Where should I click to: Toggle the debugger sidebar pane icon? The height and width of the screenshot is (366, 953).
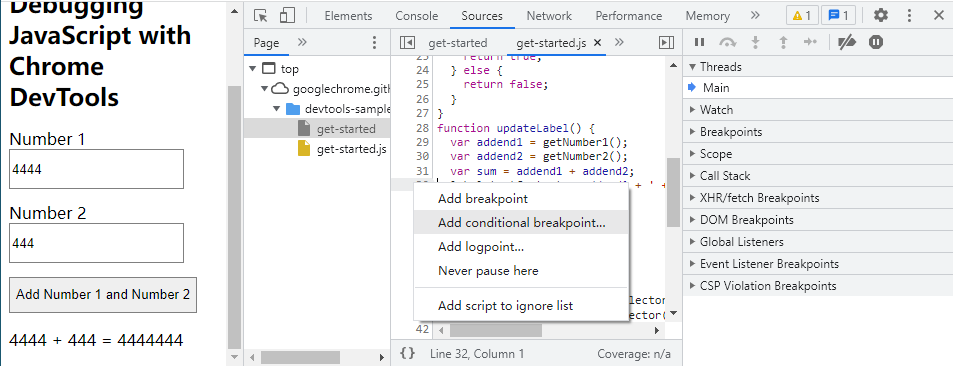666,43
